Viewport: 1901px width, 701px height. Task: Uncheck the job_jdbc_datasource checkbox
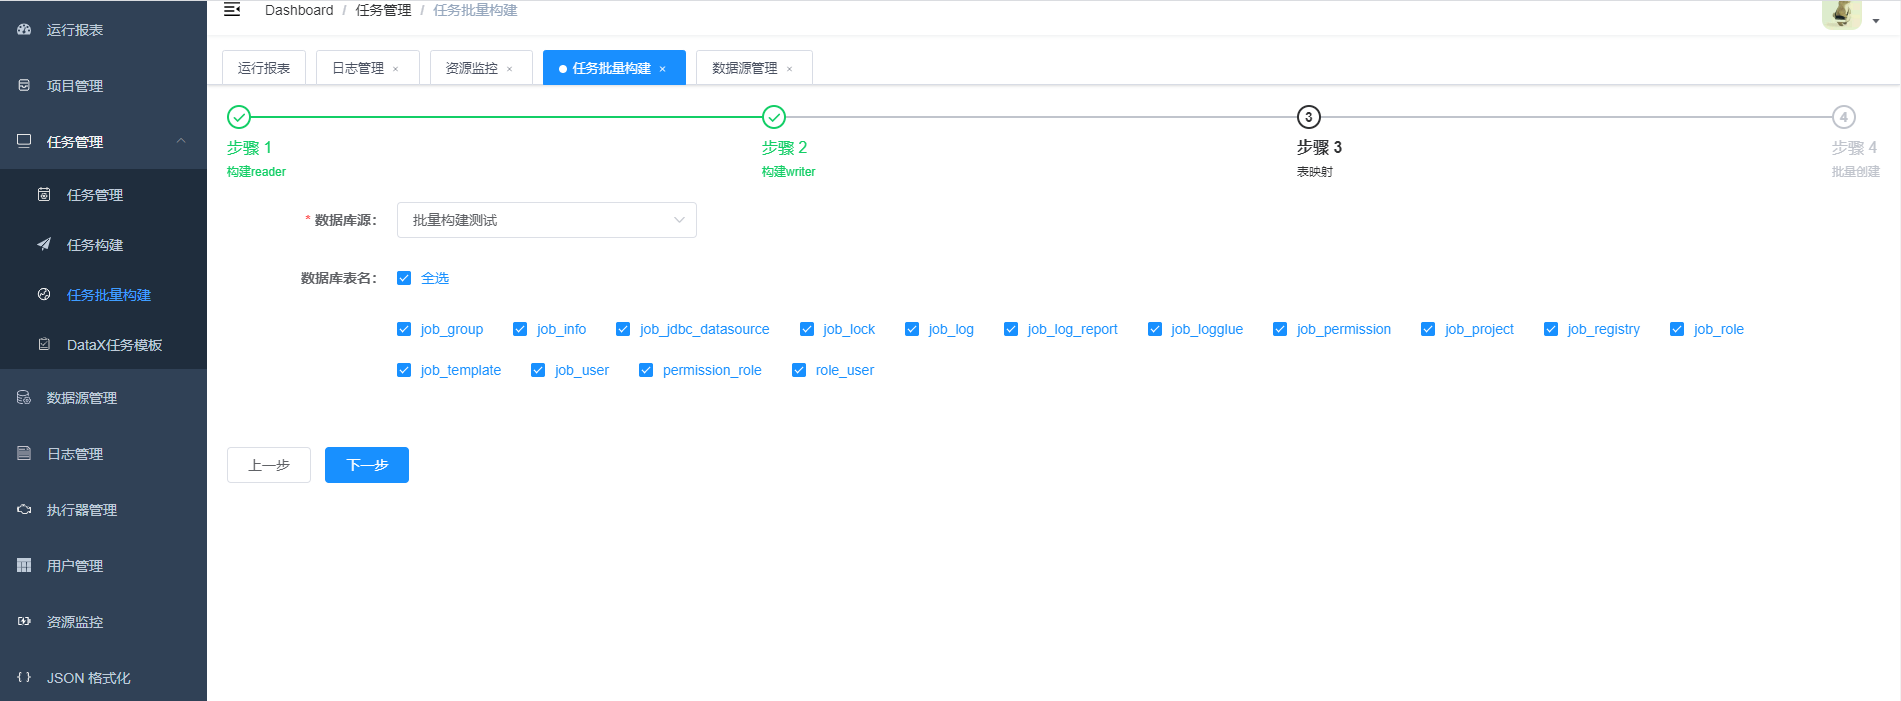pyautogui.click(x=623, y=329)
